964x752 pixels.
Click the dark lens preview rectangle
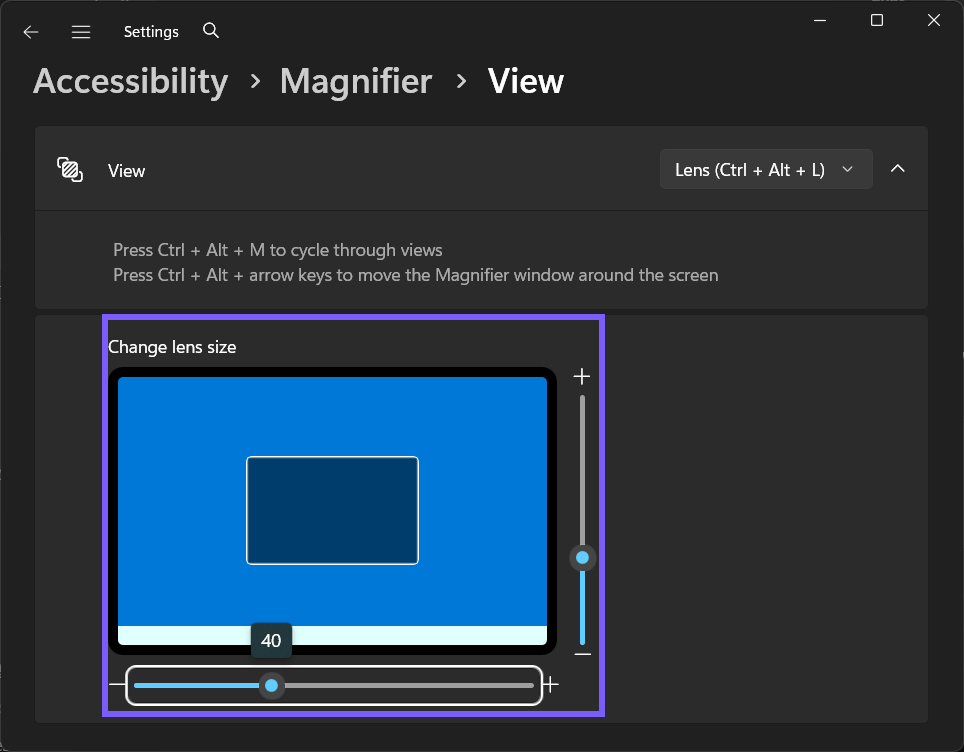(x=333, y=510)
